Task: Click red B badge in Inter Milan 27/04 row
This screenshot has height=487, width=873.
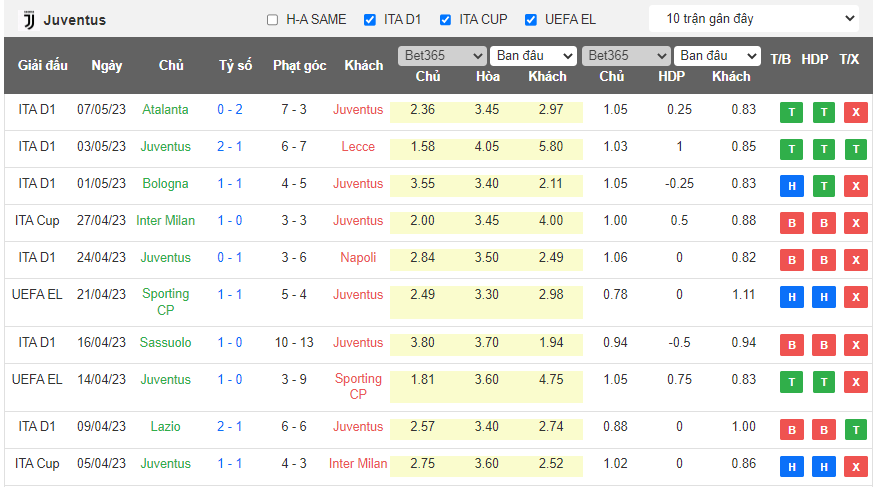Action: coord(792,223)
